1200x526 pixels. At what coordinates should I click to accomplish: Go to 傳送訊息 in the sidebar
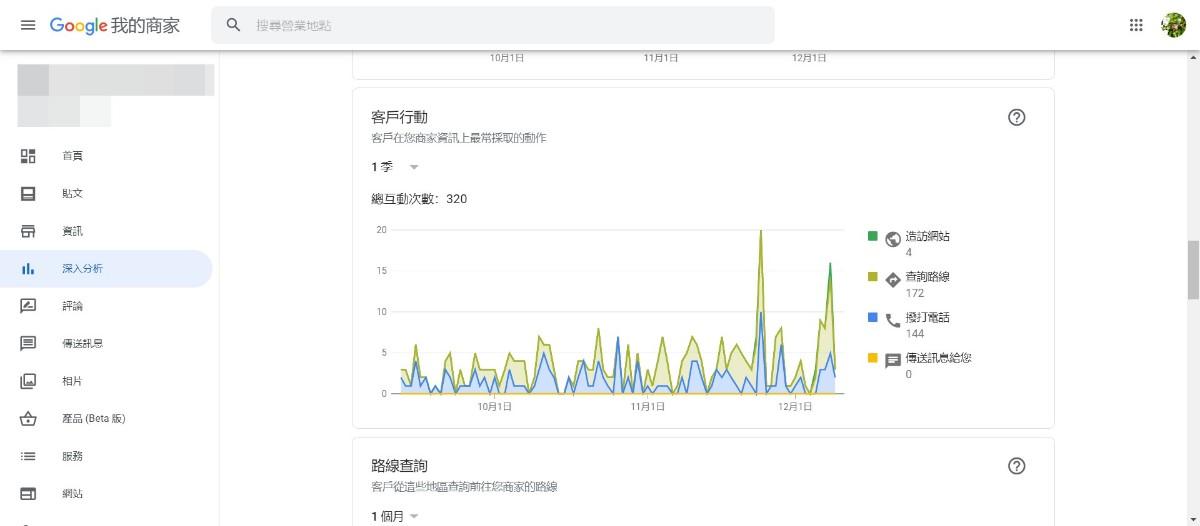[x=82, y=344]
